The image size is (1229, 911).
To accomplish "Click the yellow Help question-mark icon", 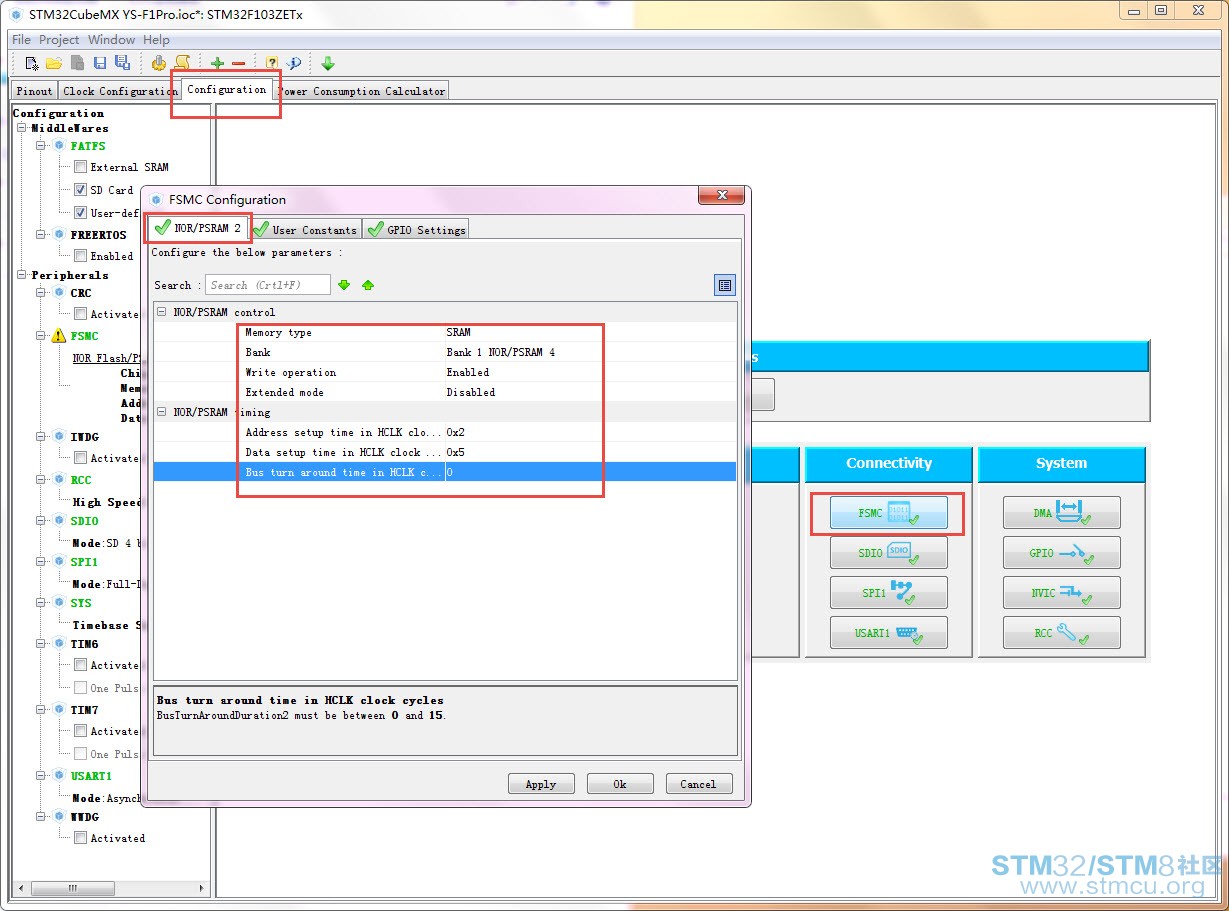I will click(272, 63).
